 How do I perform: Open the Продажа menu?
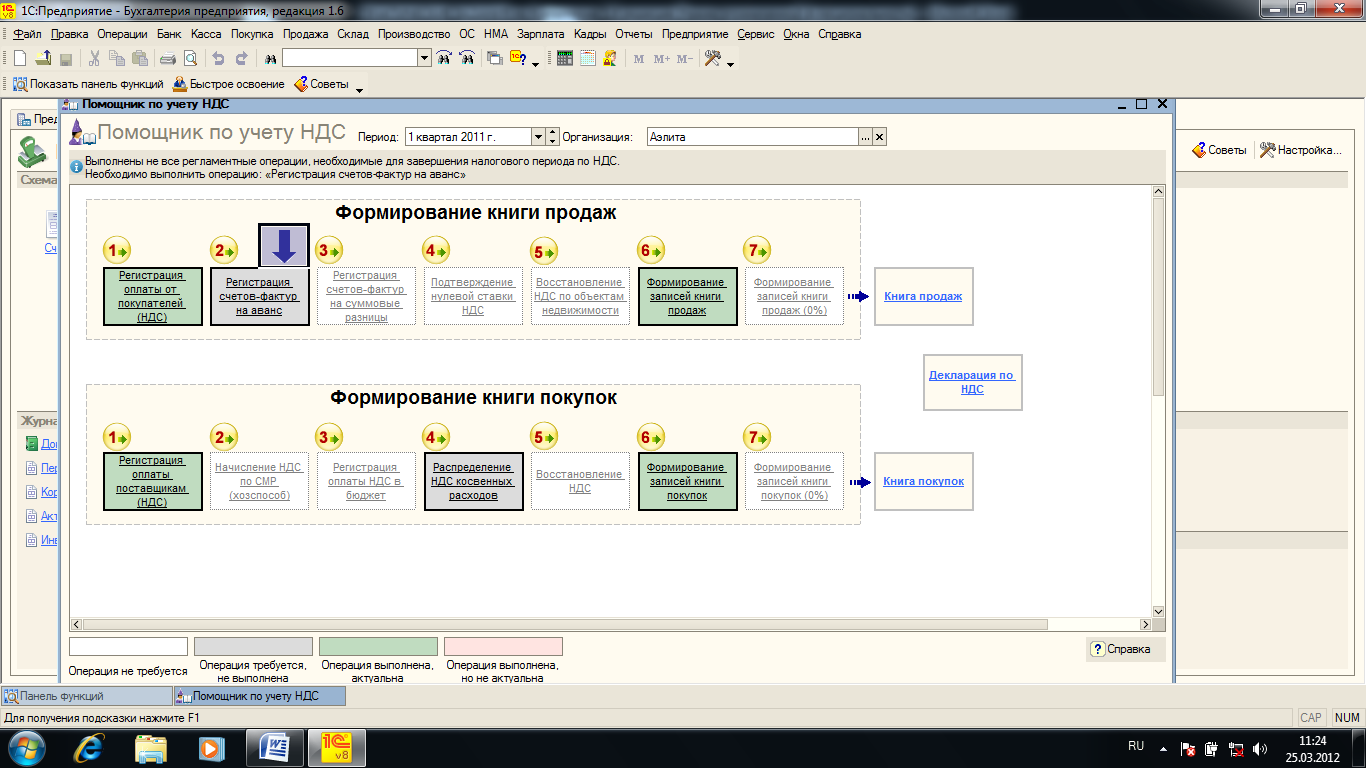click(306, 34)
